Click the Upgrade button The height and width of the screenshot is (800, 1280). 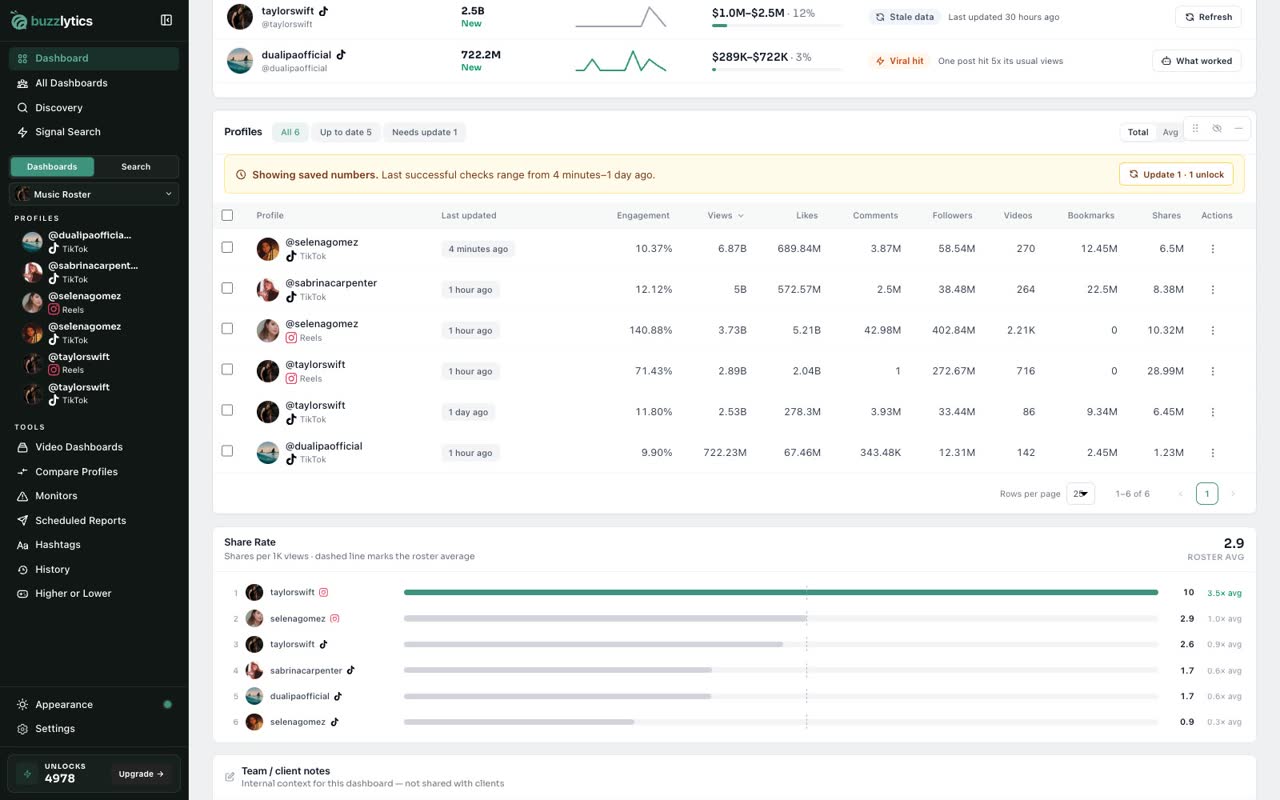(x=141, y=774)
